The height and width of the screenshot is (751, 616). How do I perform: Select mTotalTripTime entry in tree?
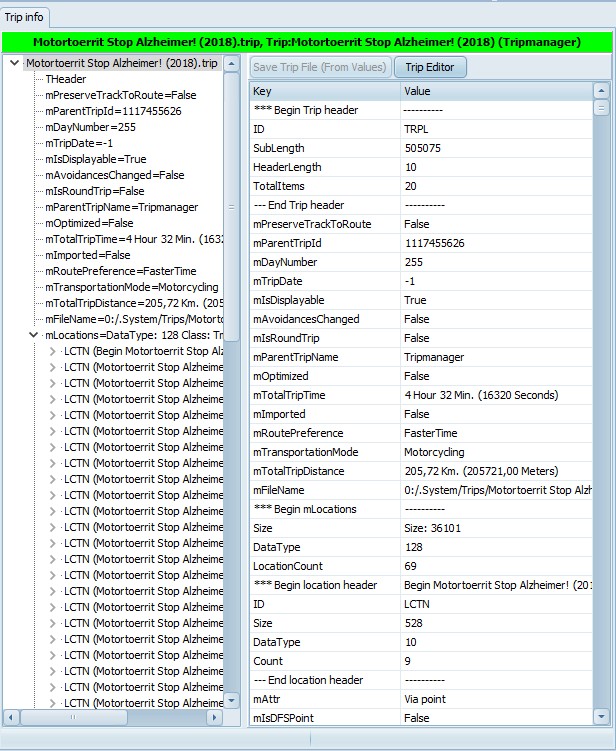[131, 239]
